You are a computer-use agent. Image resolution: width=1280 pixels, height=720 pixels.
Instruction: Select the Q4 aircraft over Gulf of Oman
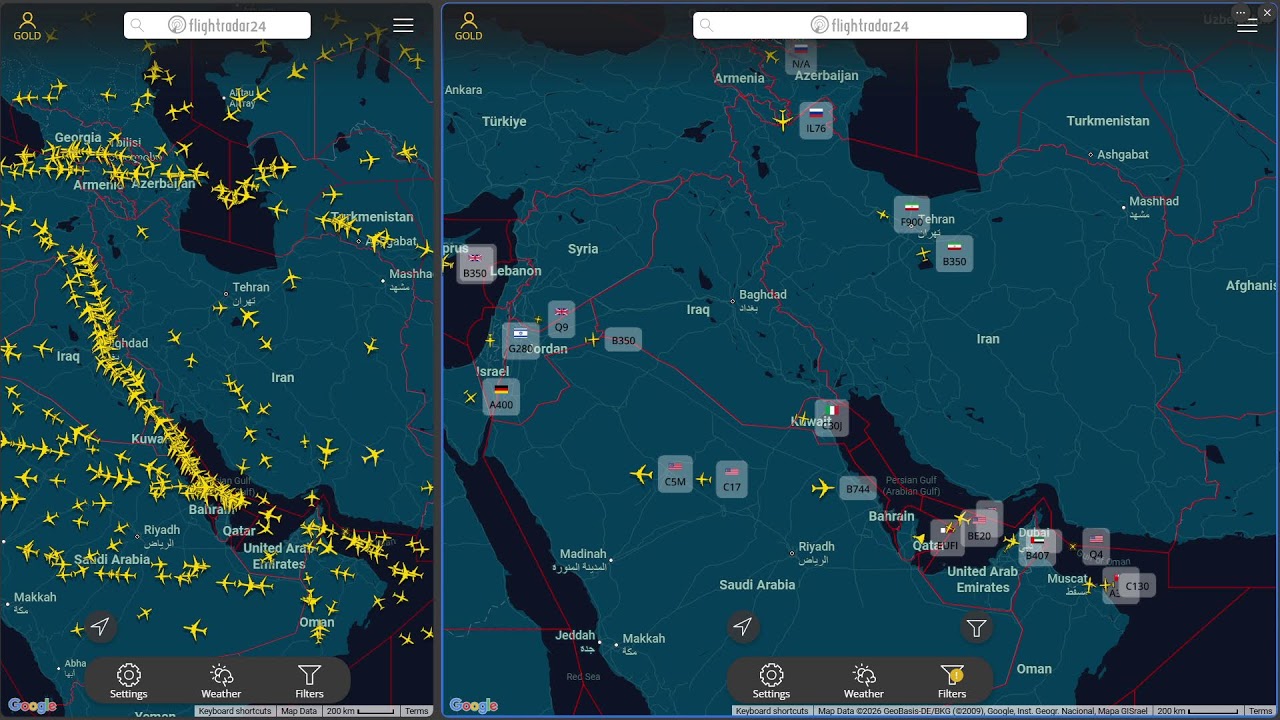click(1096, 547)
